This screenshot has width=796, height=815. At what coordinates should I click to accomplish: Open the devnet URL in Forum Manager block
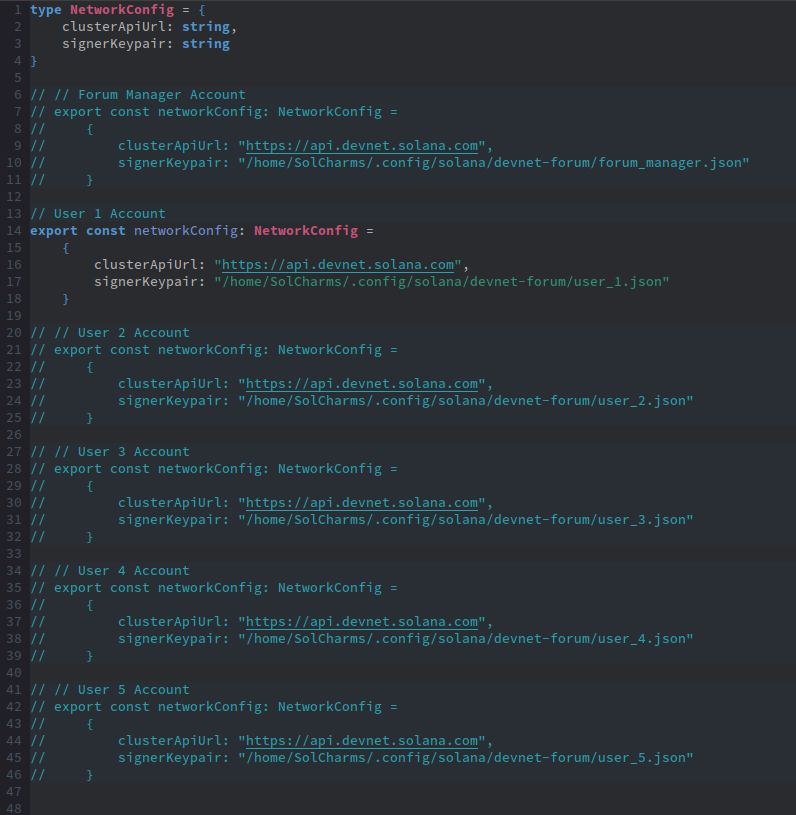(364, 145)
